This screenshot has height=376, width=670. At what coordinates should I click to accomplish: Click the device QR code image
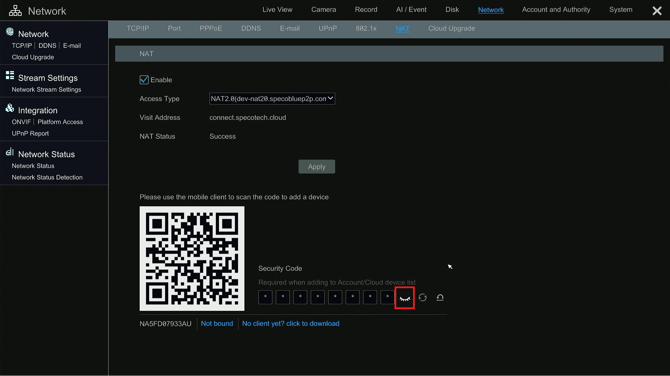192,258
